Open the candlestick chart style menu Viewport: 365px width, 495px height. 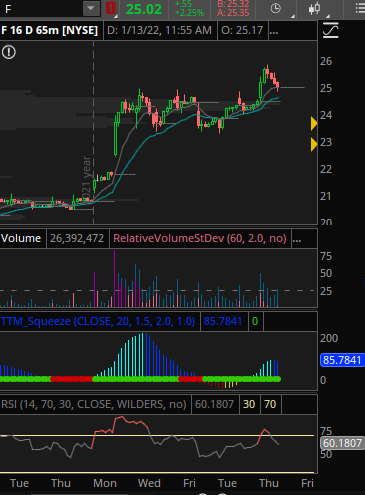point(314,8)
